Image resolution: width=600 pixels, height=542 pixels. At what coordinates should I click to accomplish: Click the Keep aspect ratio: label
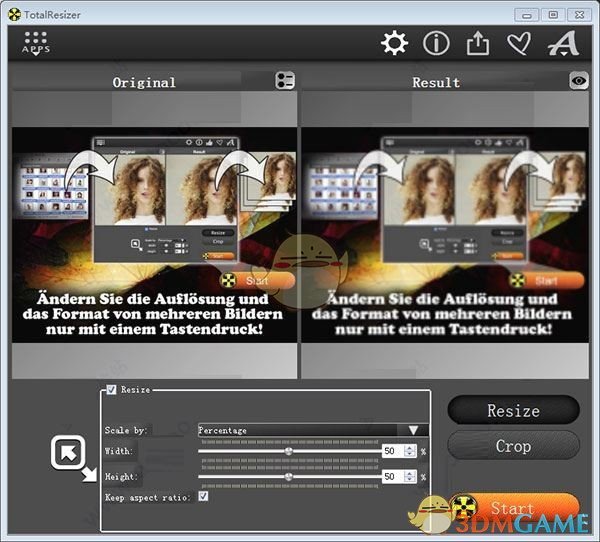(x=148, y=498)
